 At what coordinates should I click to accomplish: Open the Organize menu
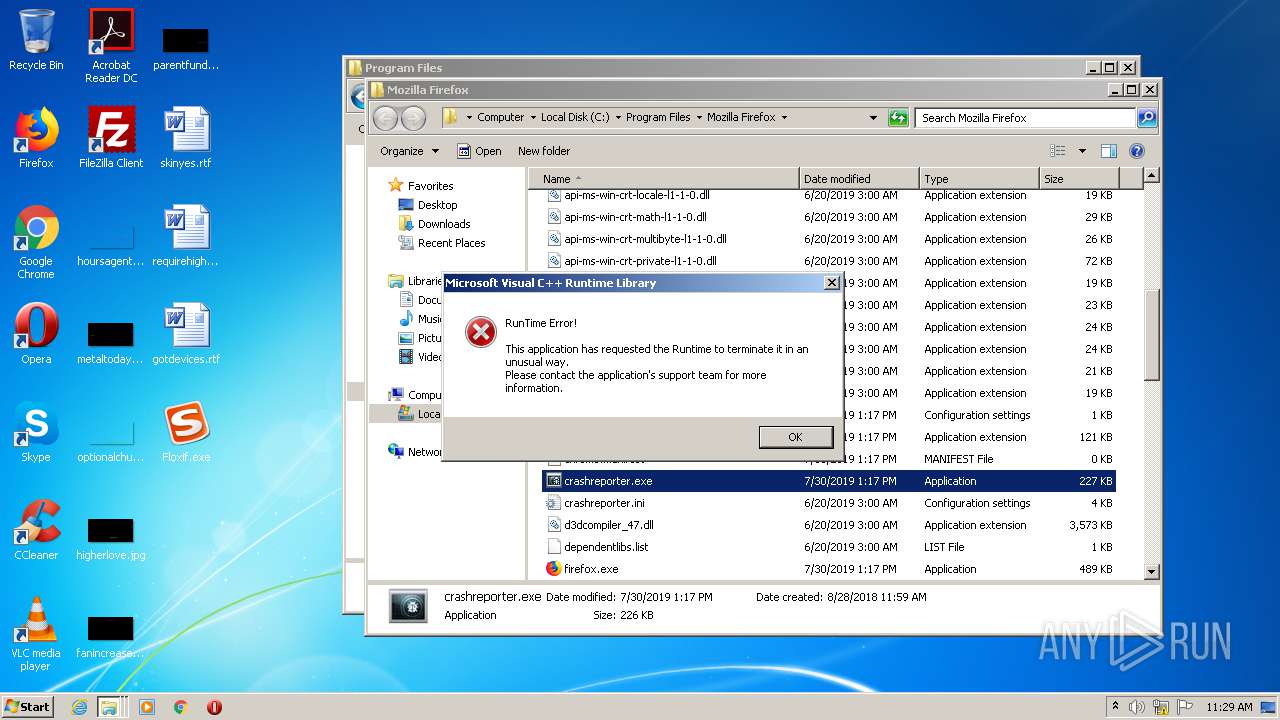409,151
